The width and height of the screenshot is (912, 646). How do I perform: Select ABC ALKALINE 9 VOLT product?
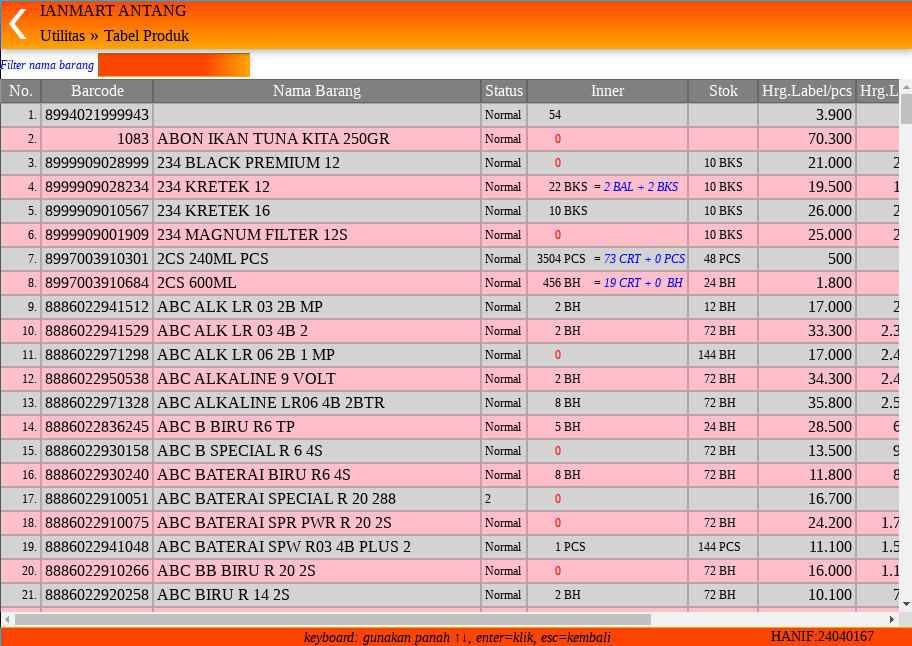tap(246, 379)
